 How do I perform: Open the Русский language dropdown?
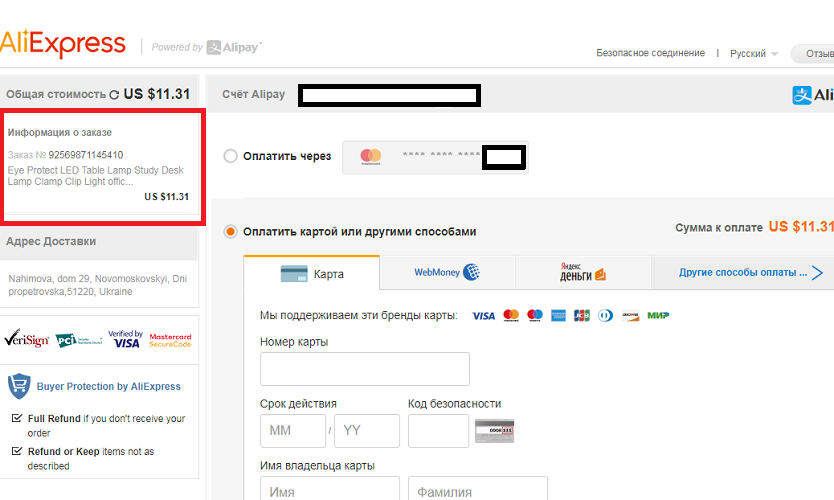(754, 53)
